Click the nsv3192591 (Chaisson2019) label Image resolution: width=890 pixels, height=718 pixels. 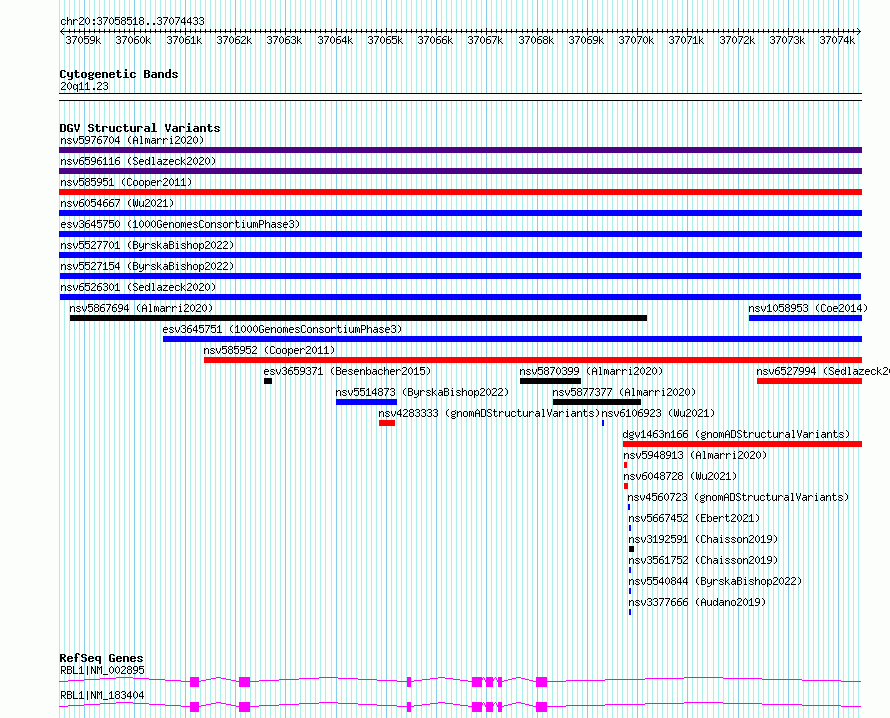(703, 539)
